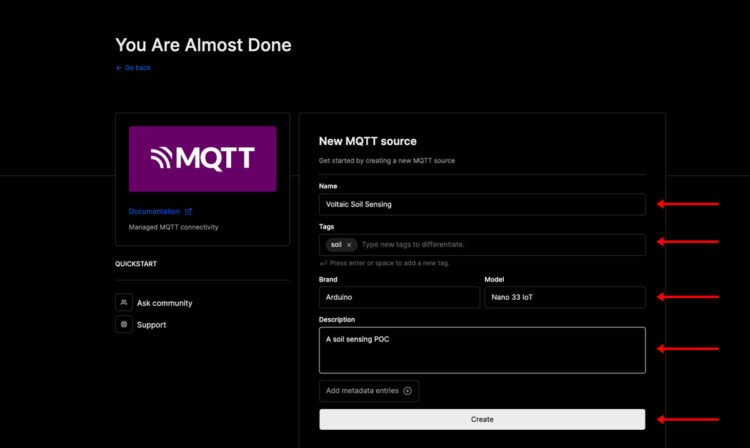Click the external link icon next to Documentation

188,212
